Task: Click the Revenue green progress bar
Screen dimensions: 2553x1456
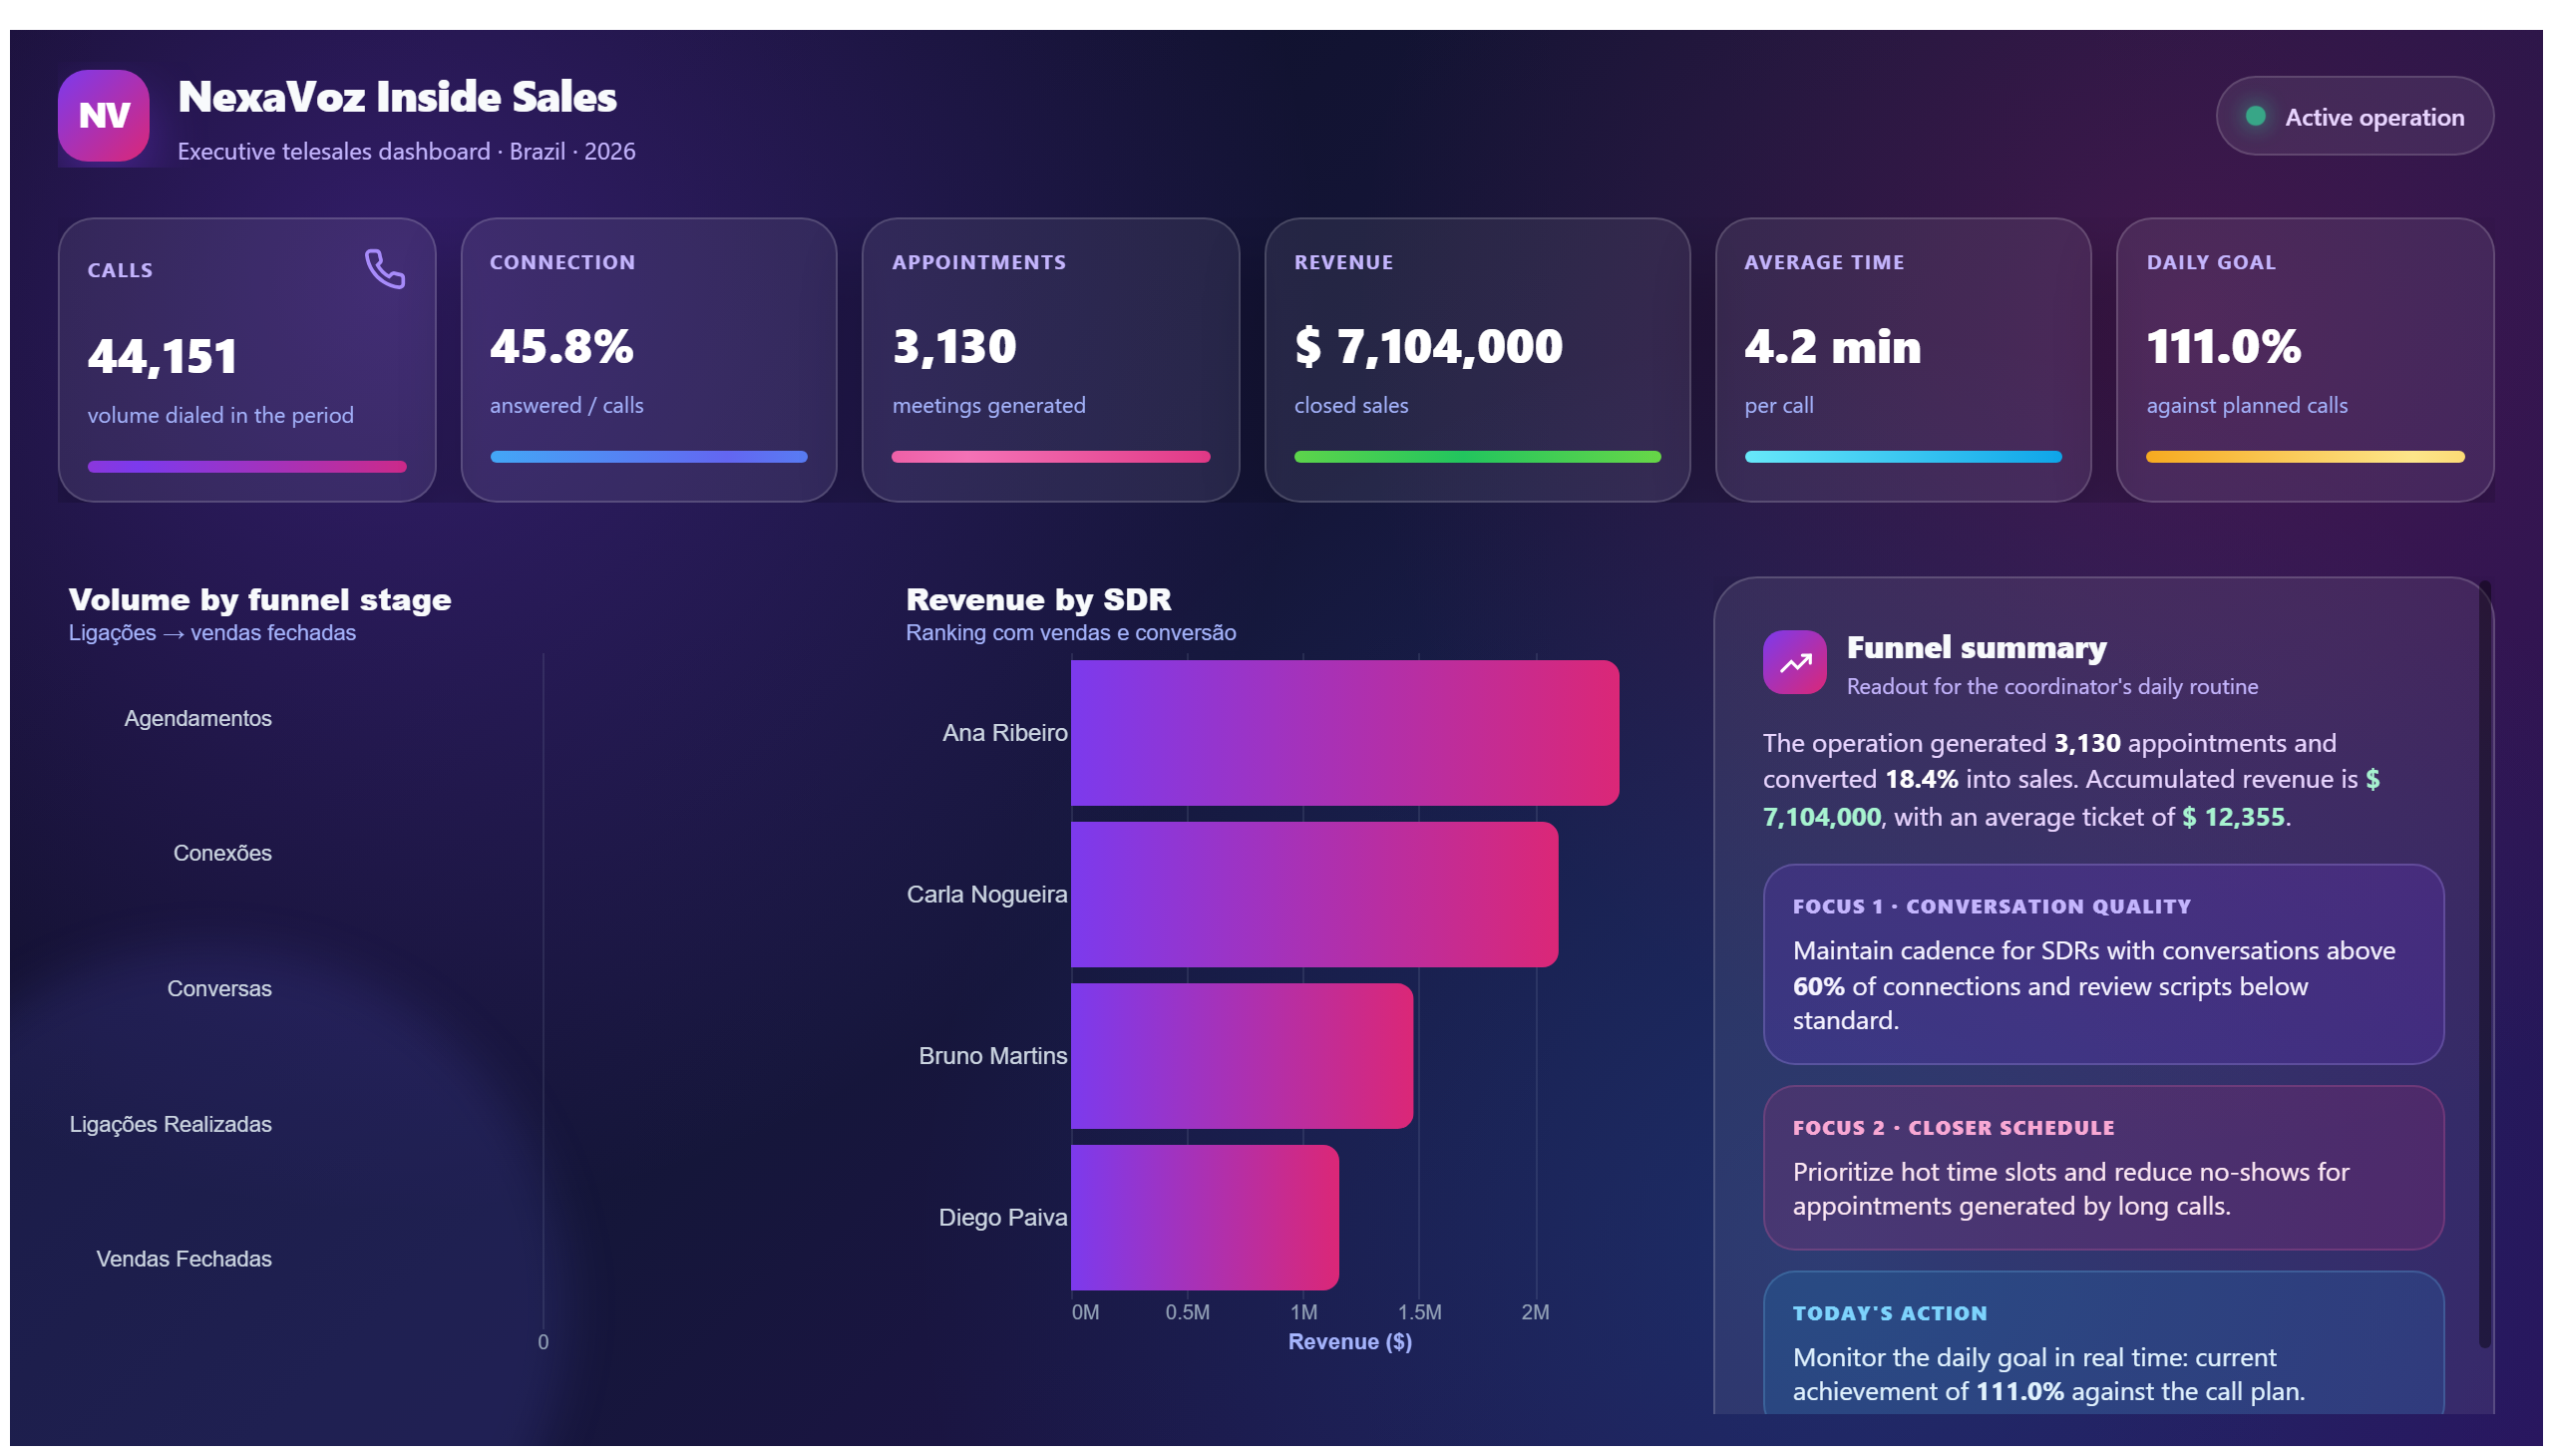Action: 1477,457
